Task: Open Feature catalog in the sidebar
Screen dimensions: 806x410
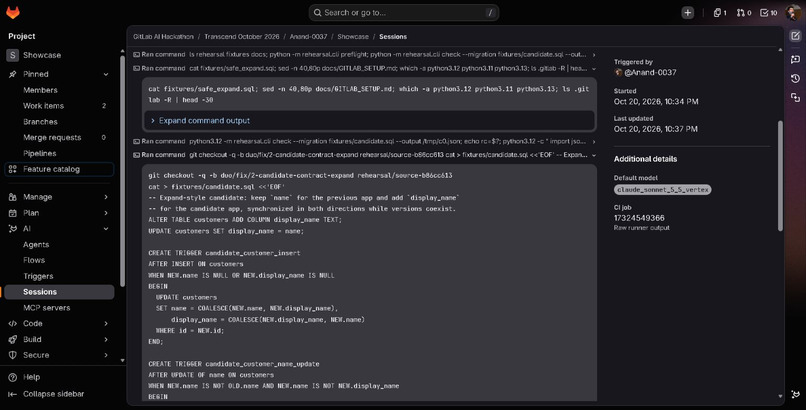Action: pos(59,169)
